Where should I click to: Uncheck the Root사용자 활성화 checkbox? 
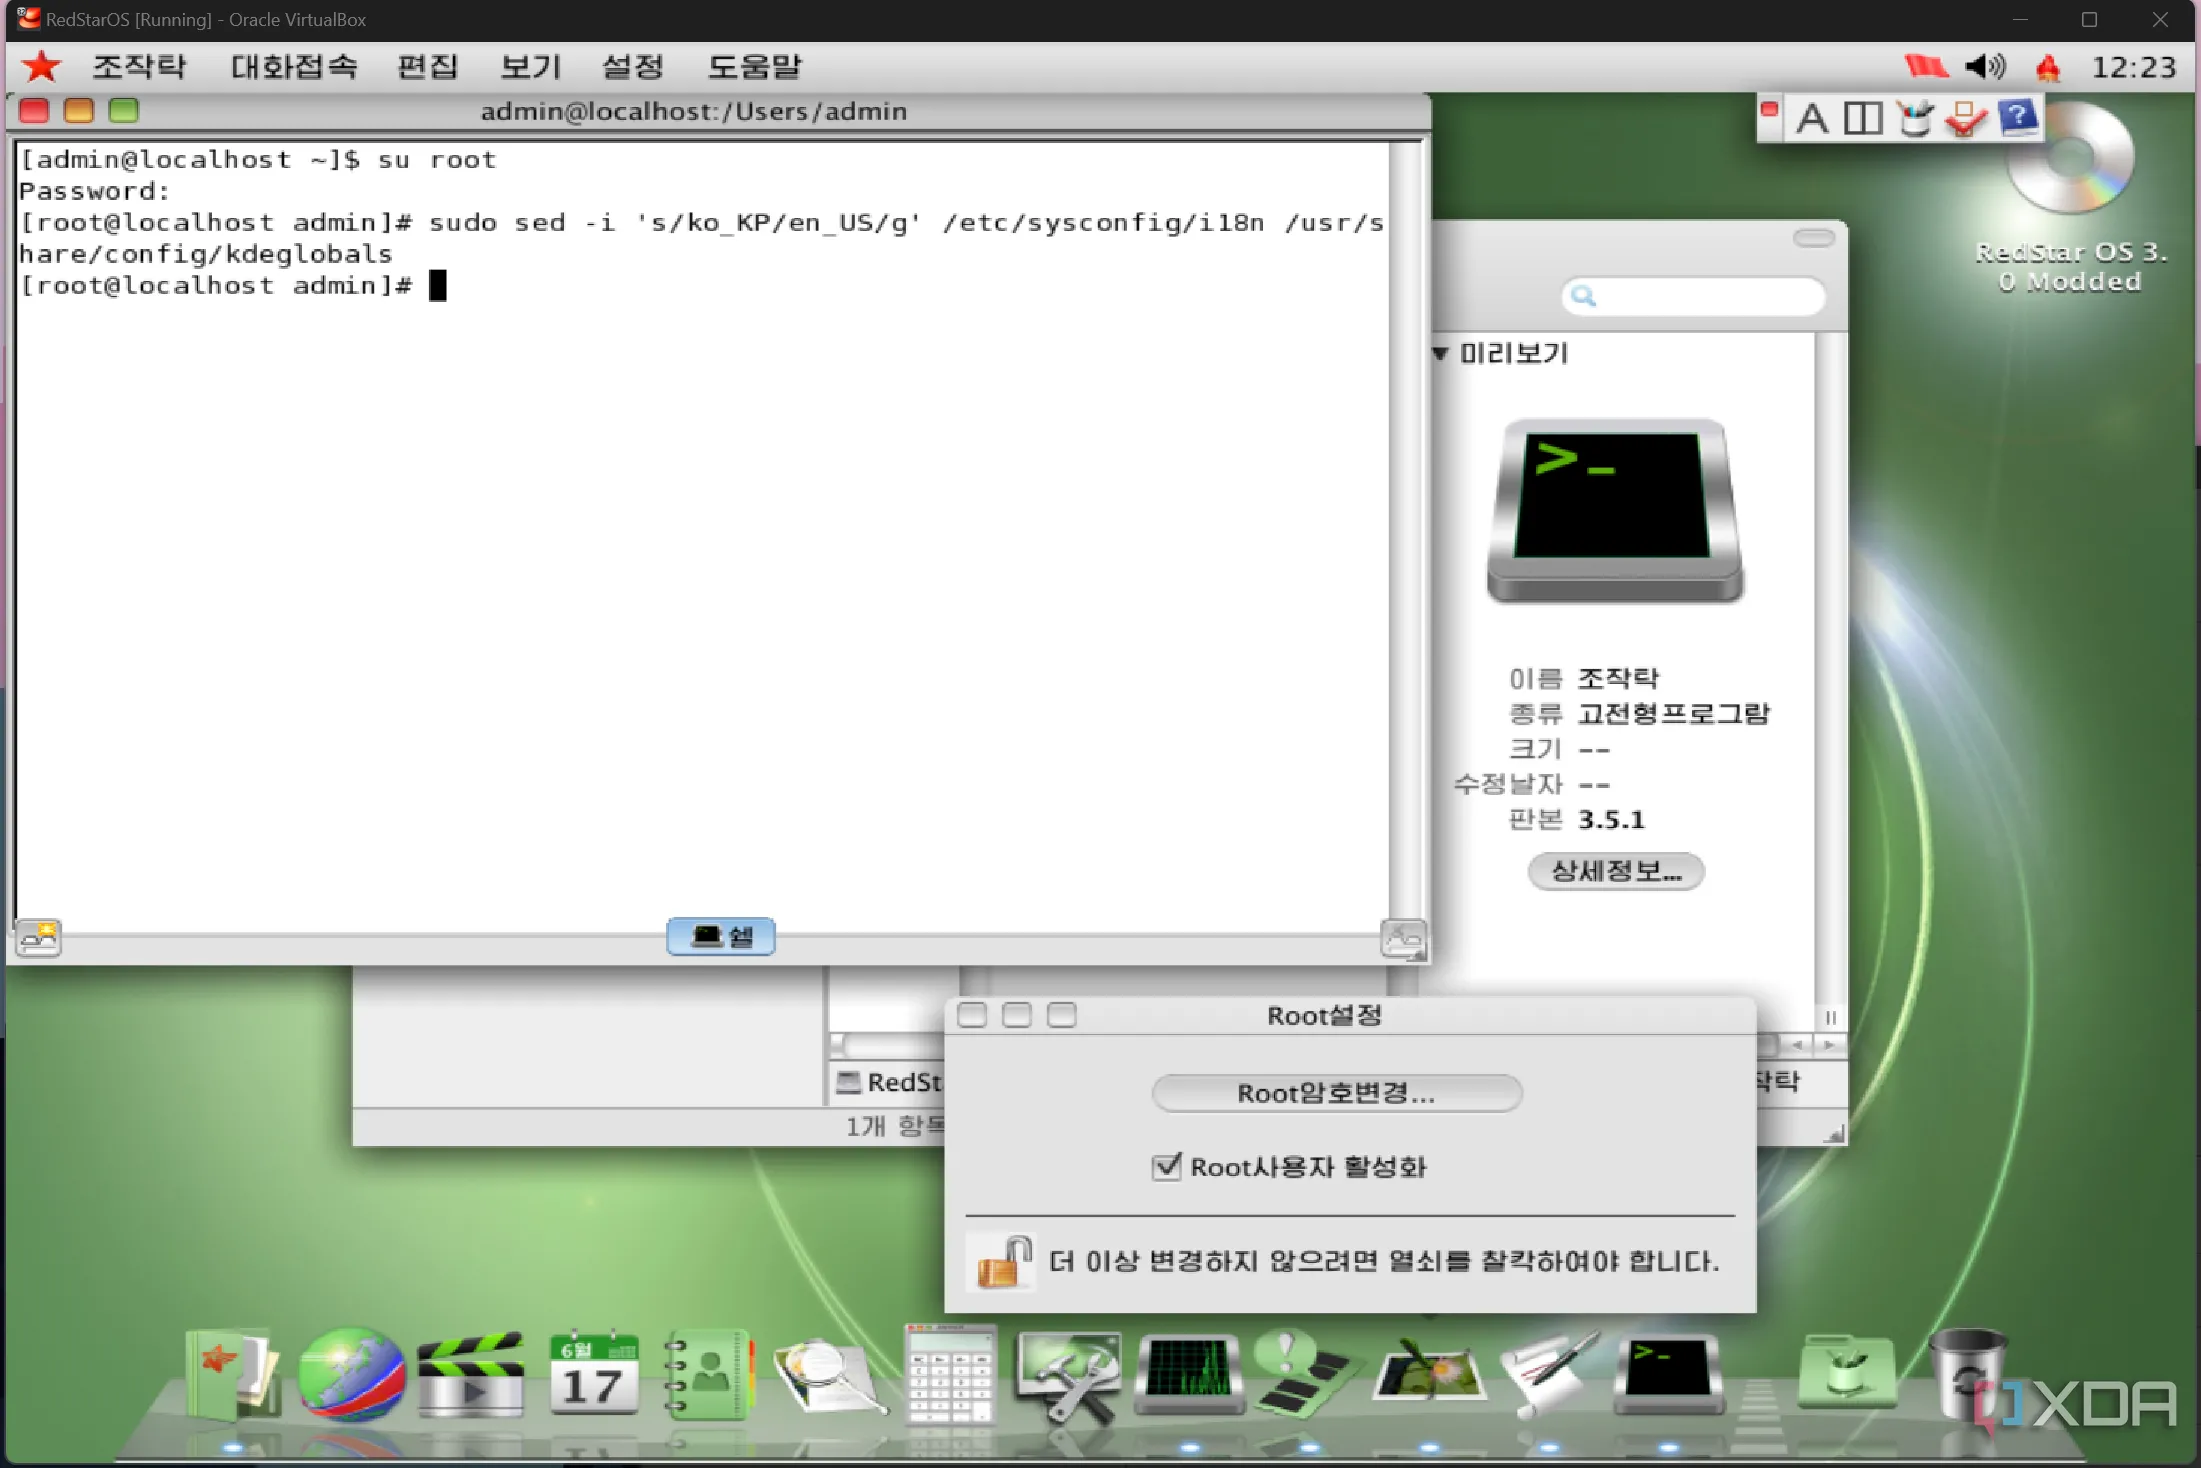tap(1166, 1166)
